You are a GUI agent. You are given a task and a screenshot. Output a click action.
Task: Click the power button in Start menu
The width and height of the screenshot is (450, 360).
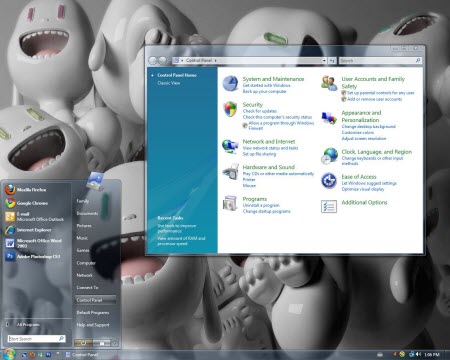click(x=83, y=343)
